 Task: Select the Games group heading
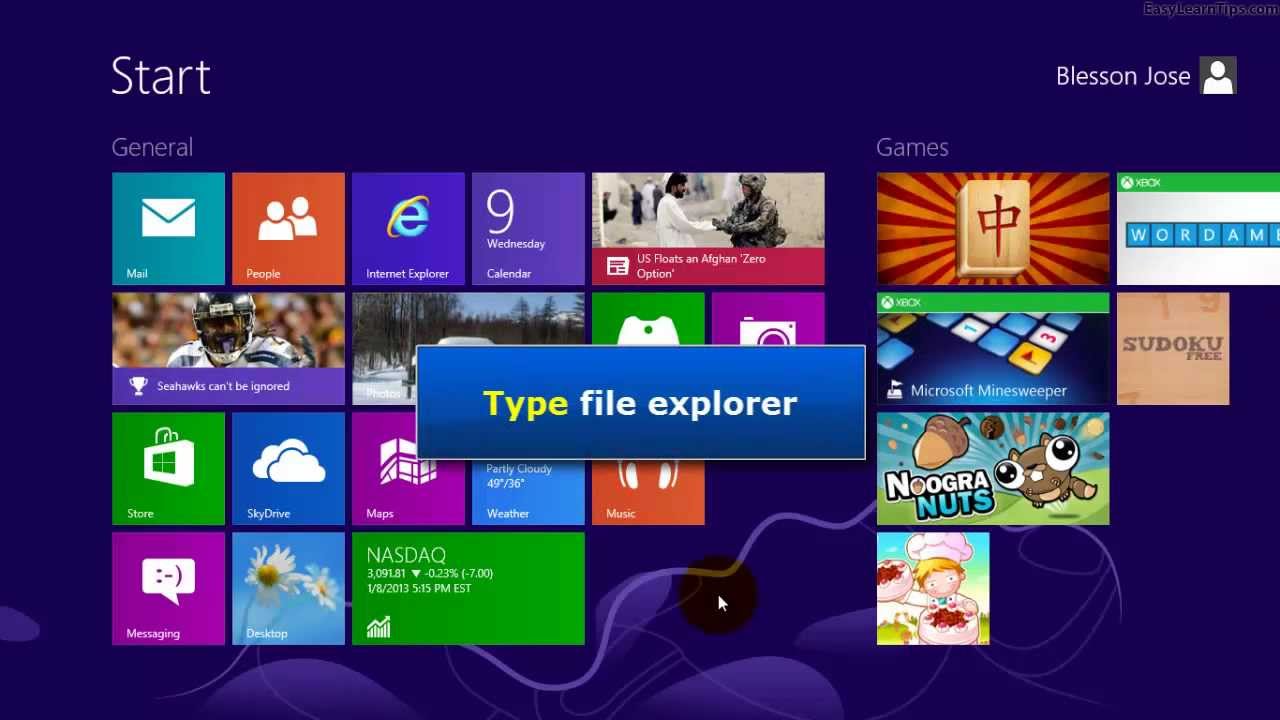tap(912, 147)
